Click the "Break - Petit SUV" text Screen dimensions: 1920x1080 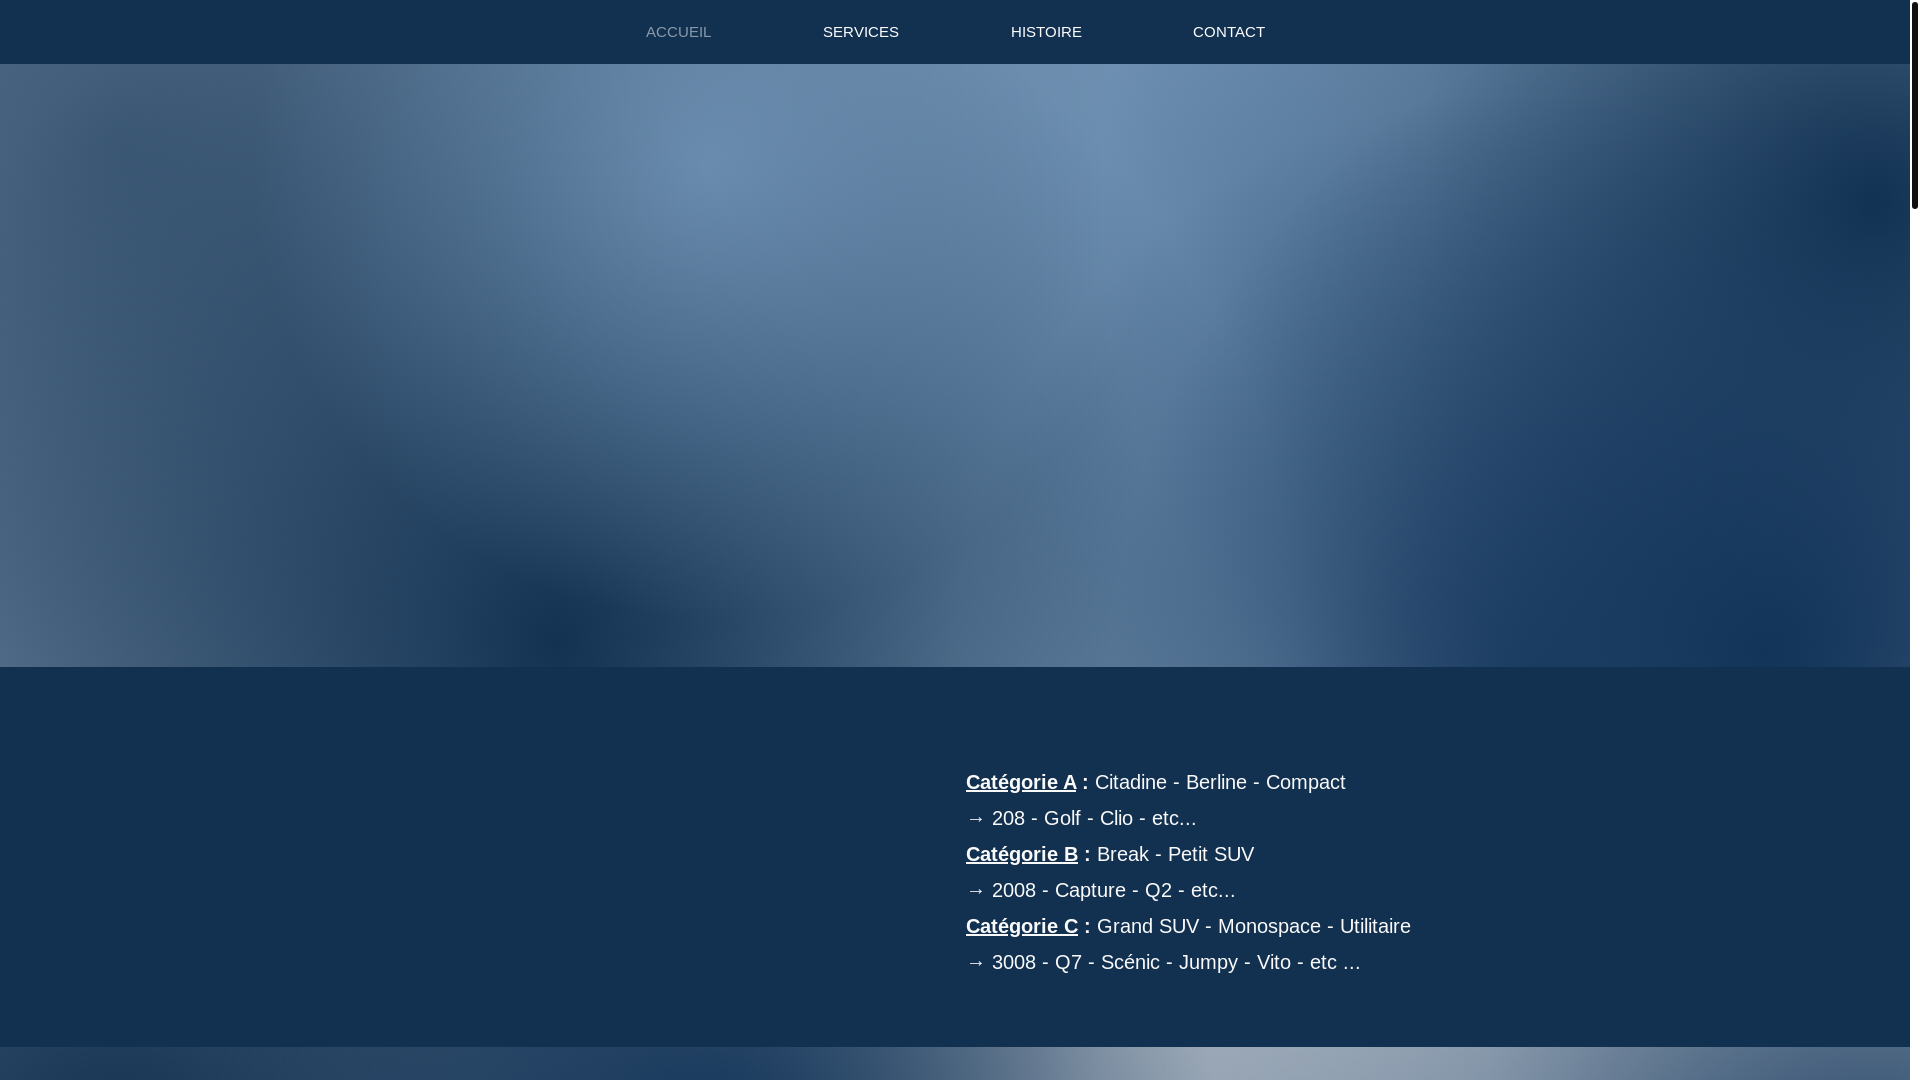click(1175, 854)
